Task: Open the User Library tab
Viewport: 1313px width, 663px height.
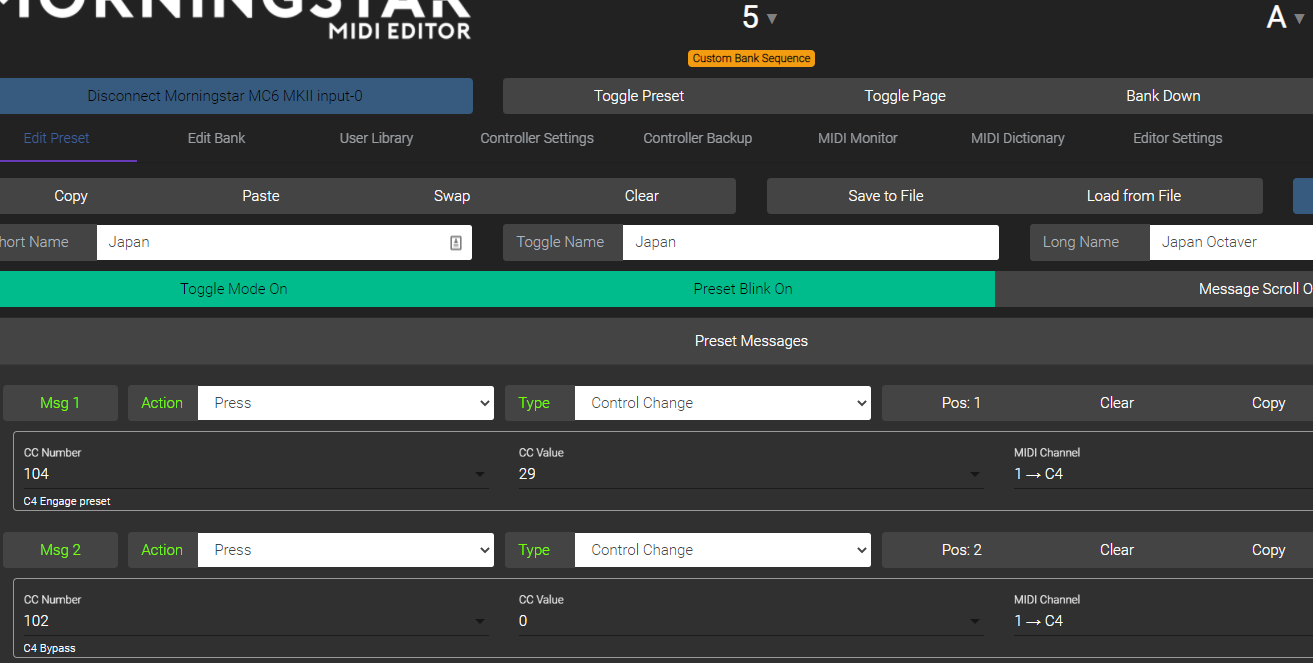Action: click(376, 138)
